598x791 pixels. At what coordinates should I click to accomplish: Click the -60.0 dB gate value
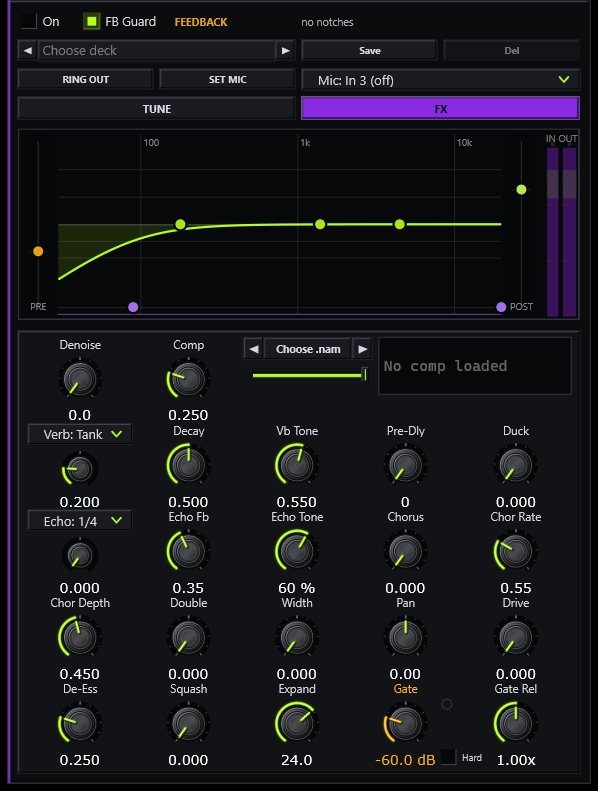[x=405, y=760]
